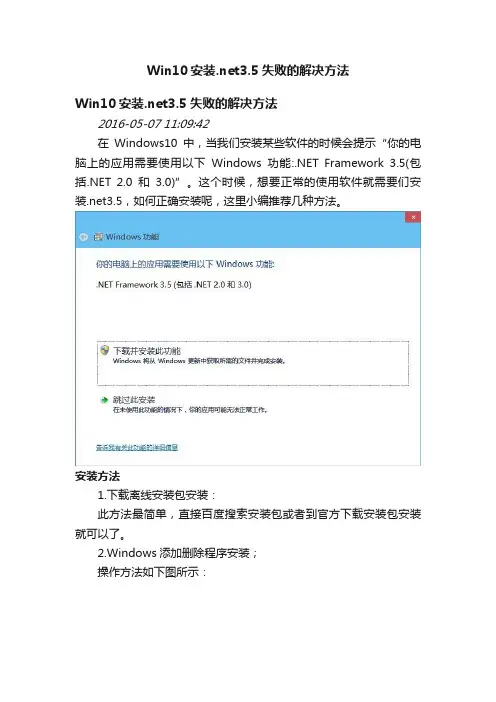Click the left-aligned bold heading below the title

[176, 103]
